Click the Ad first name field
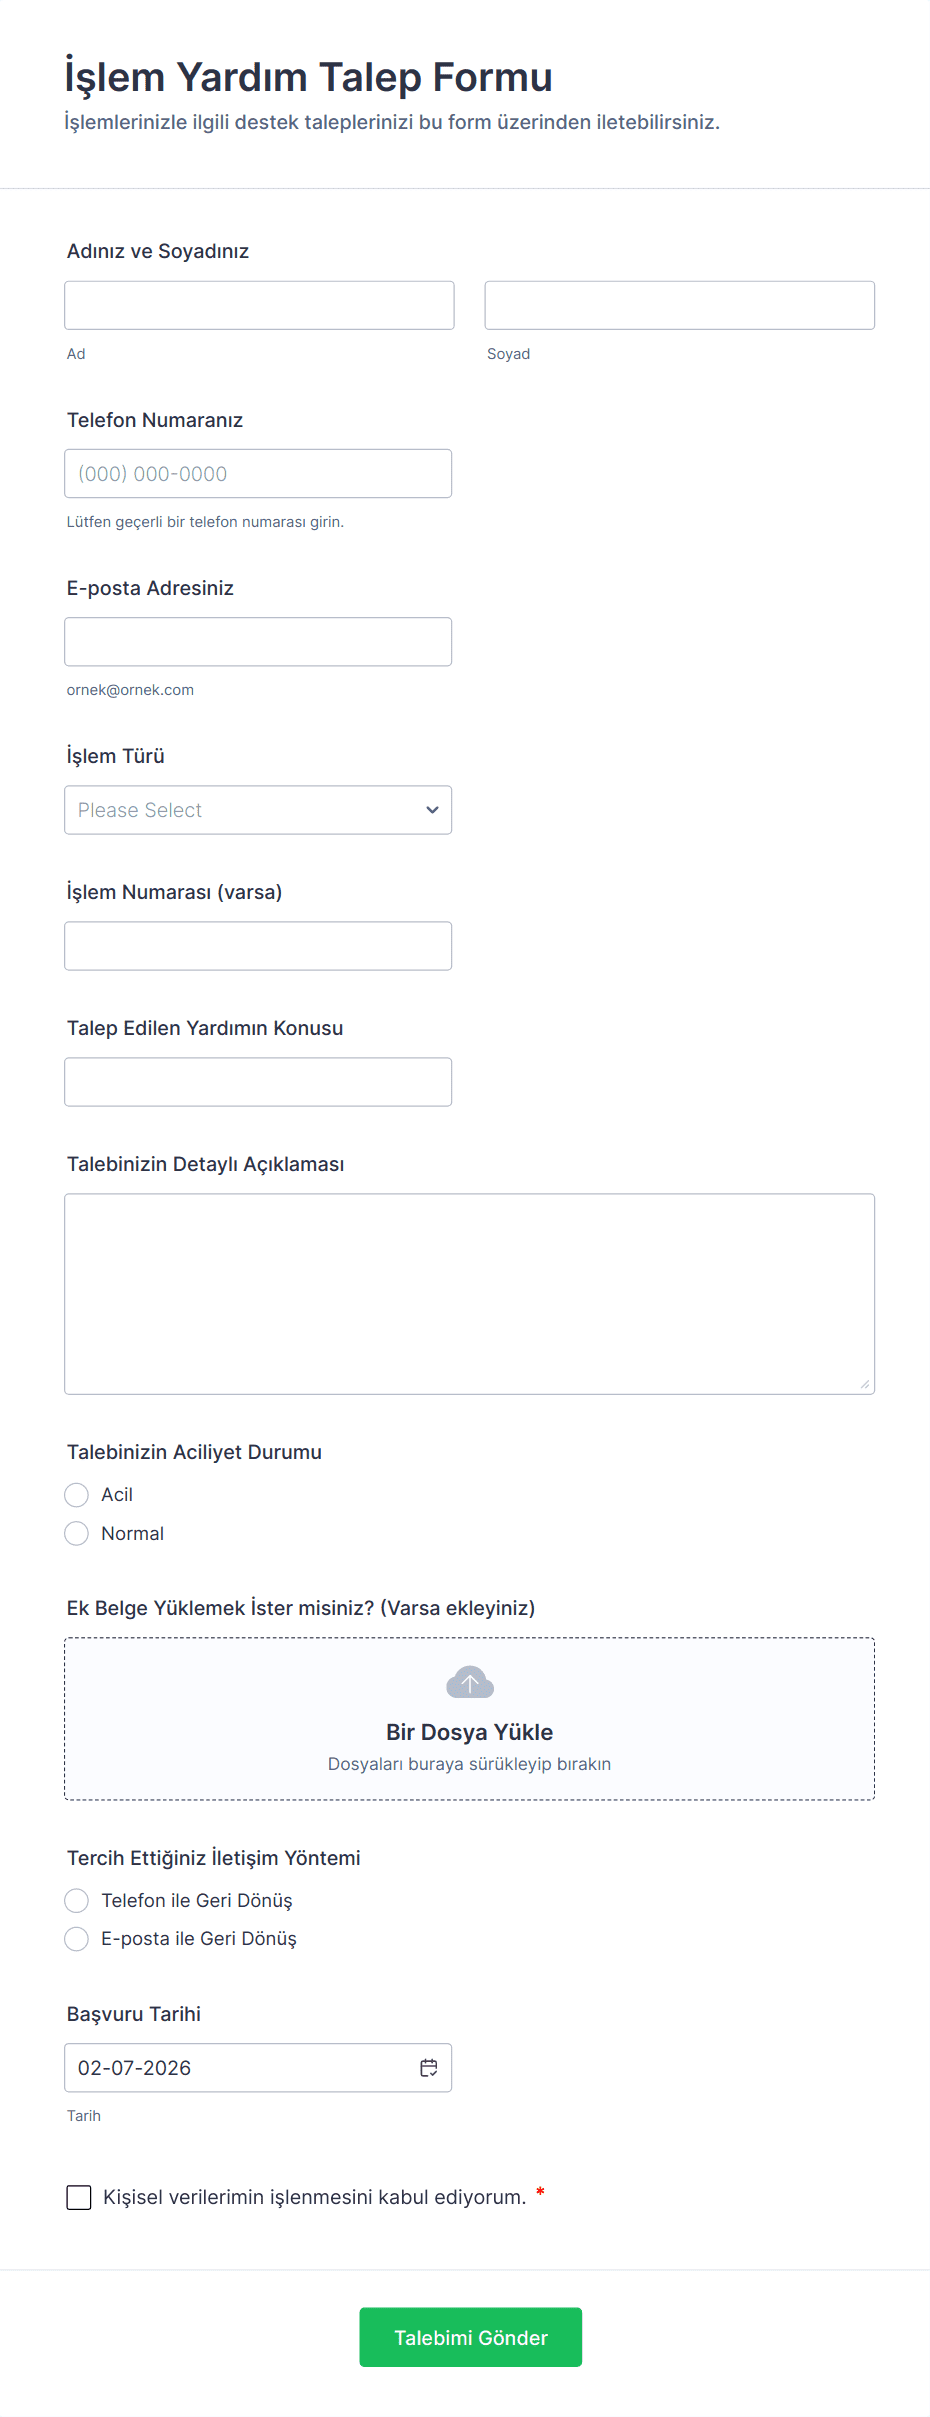 pos(259,305)
